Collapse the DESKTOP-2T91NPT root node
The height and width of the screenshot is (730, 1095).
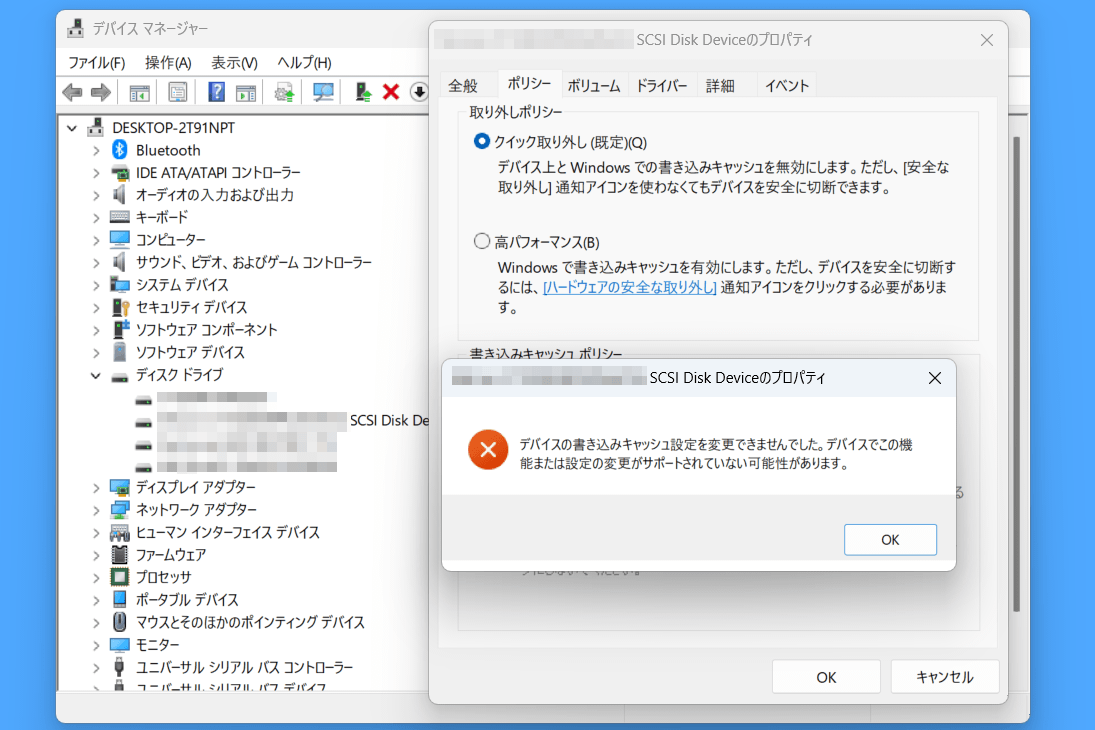(x=72, y=128)
